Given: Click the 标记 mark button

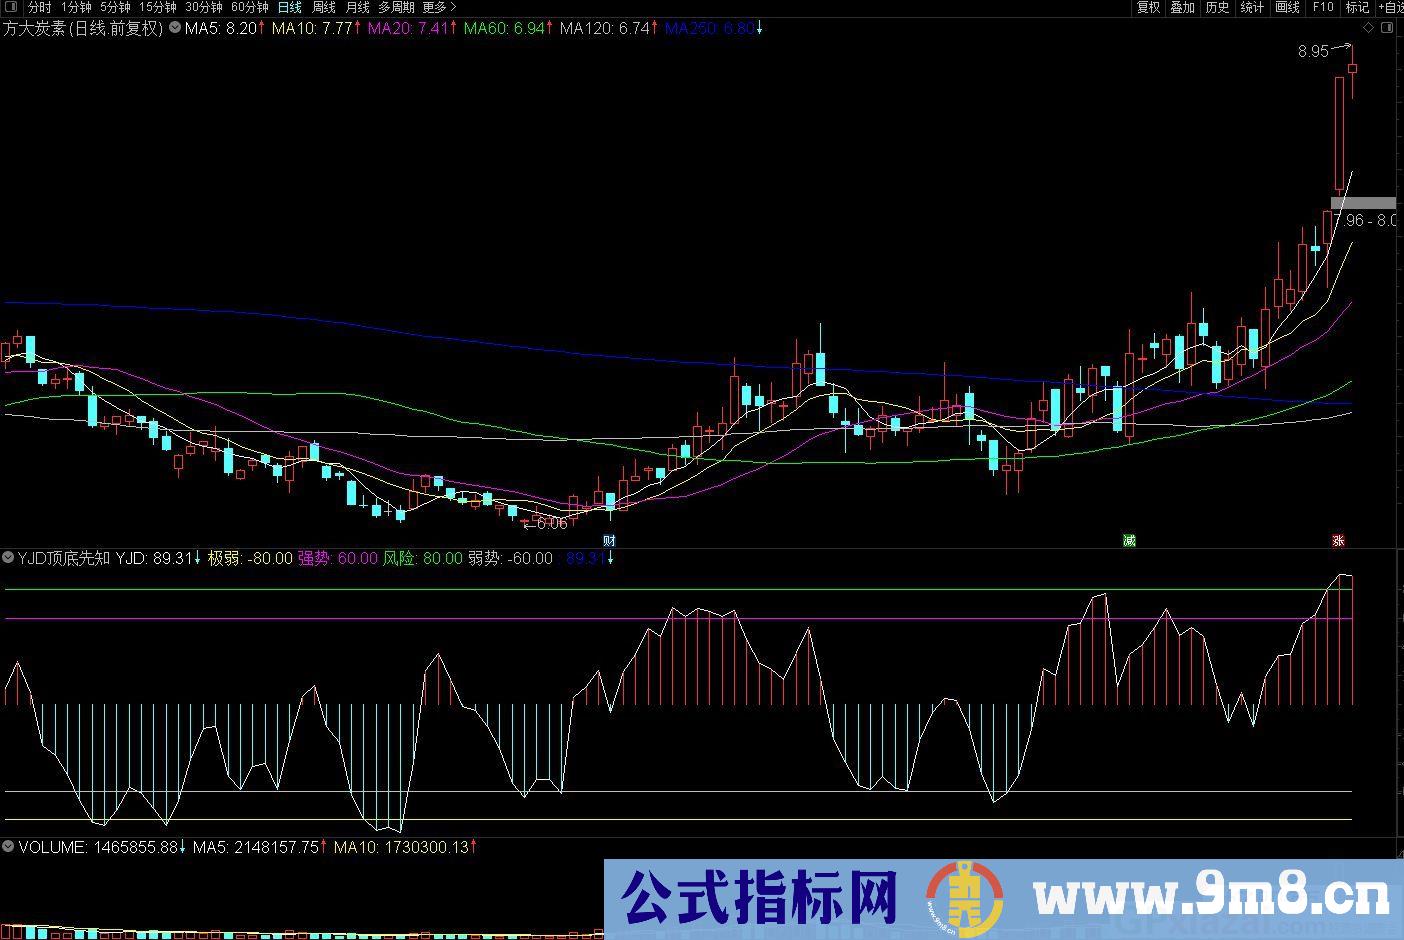Looking at the screenshot, I should coord(1357,7).
